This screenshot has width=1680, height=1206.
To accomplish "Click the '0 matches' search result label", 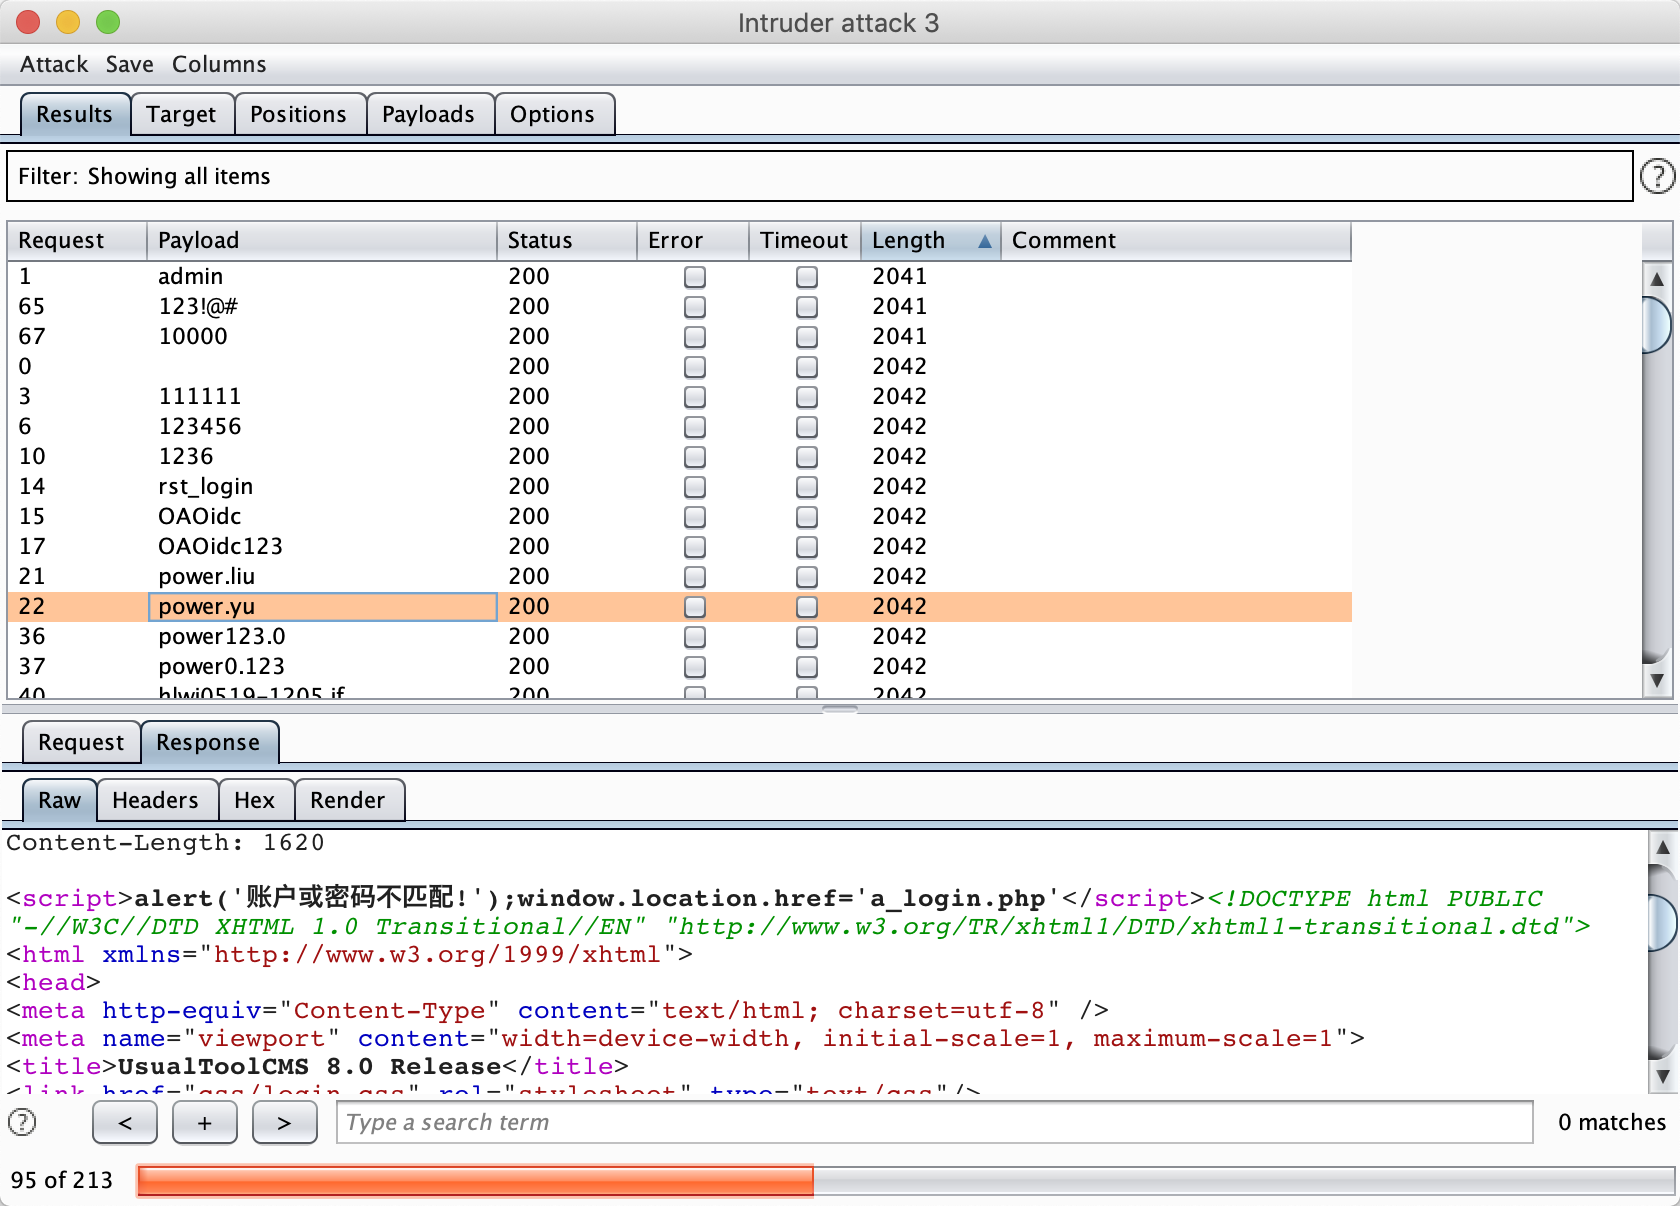I will click(1612, 1122).
